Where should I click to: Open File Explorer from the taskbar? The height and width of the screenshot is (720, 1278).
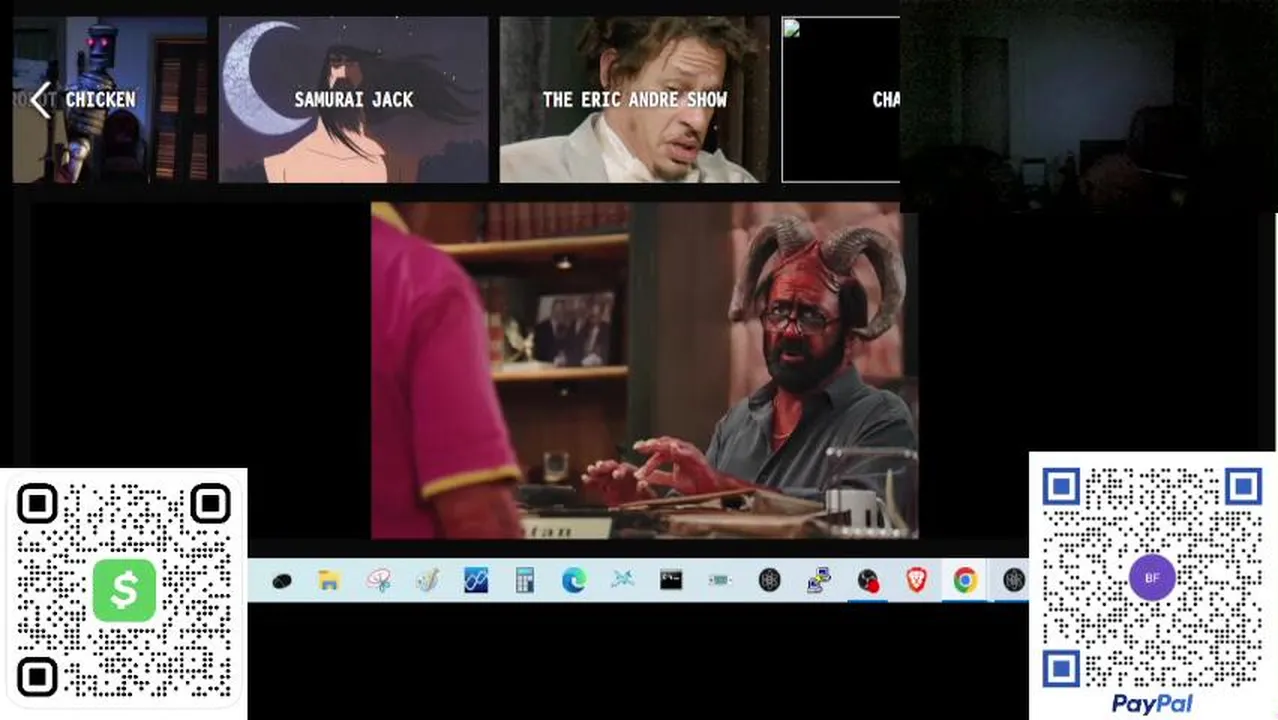[329, 580]
